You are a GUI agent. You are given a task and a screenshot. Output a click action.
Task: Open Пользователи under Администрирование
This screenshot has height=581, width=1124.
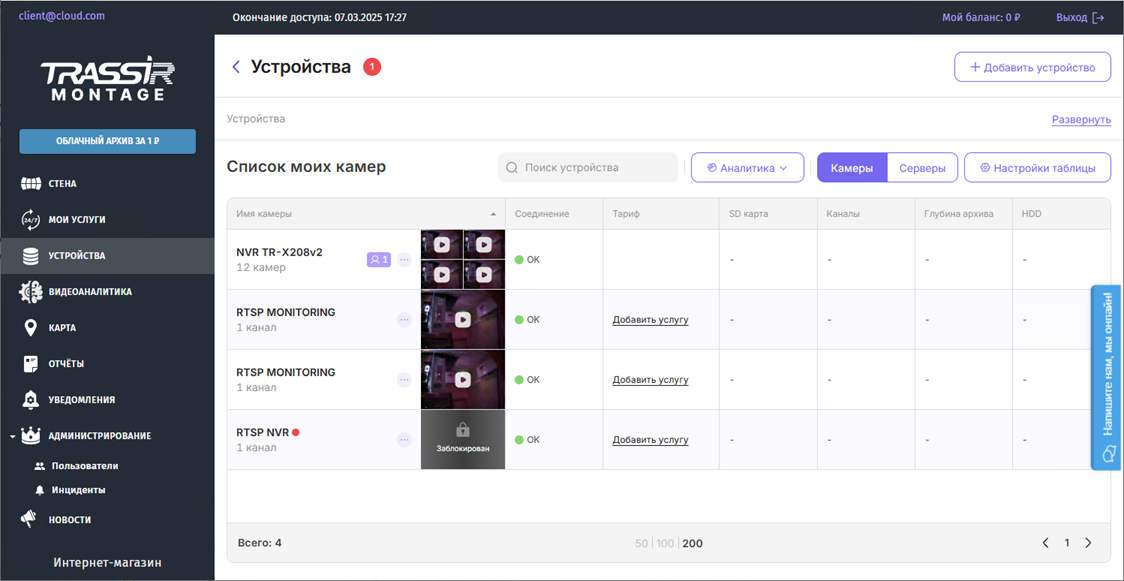[x=84, y=466]
